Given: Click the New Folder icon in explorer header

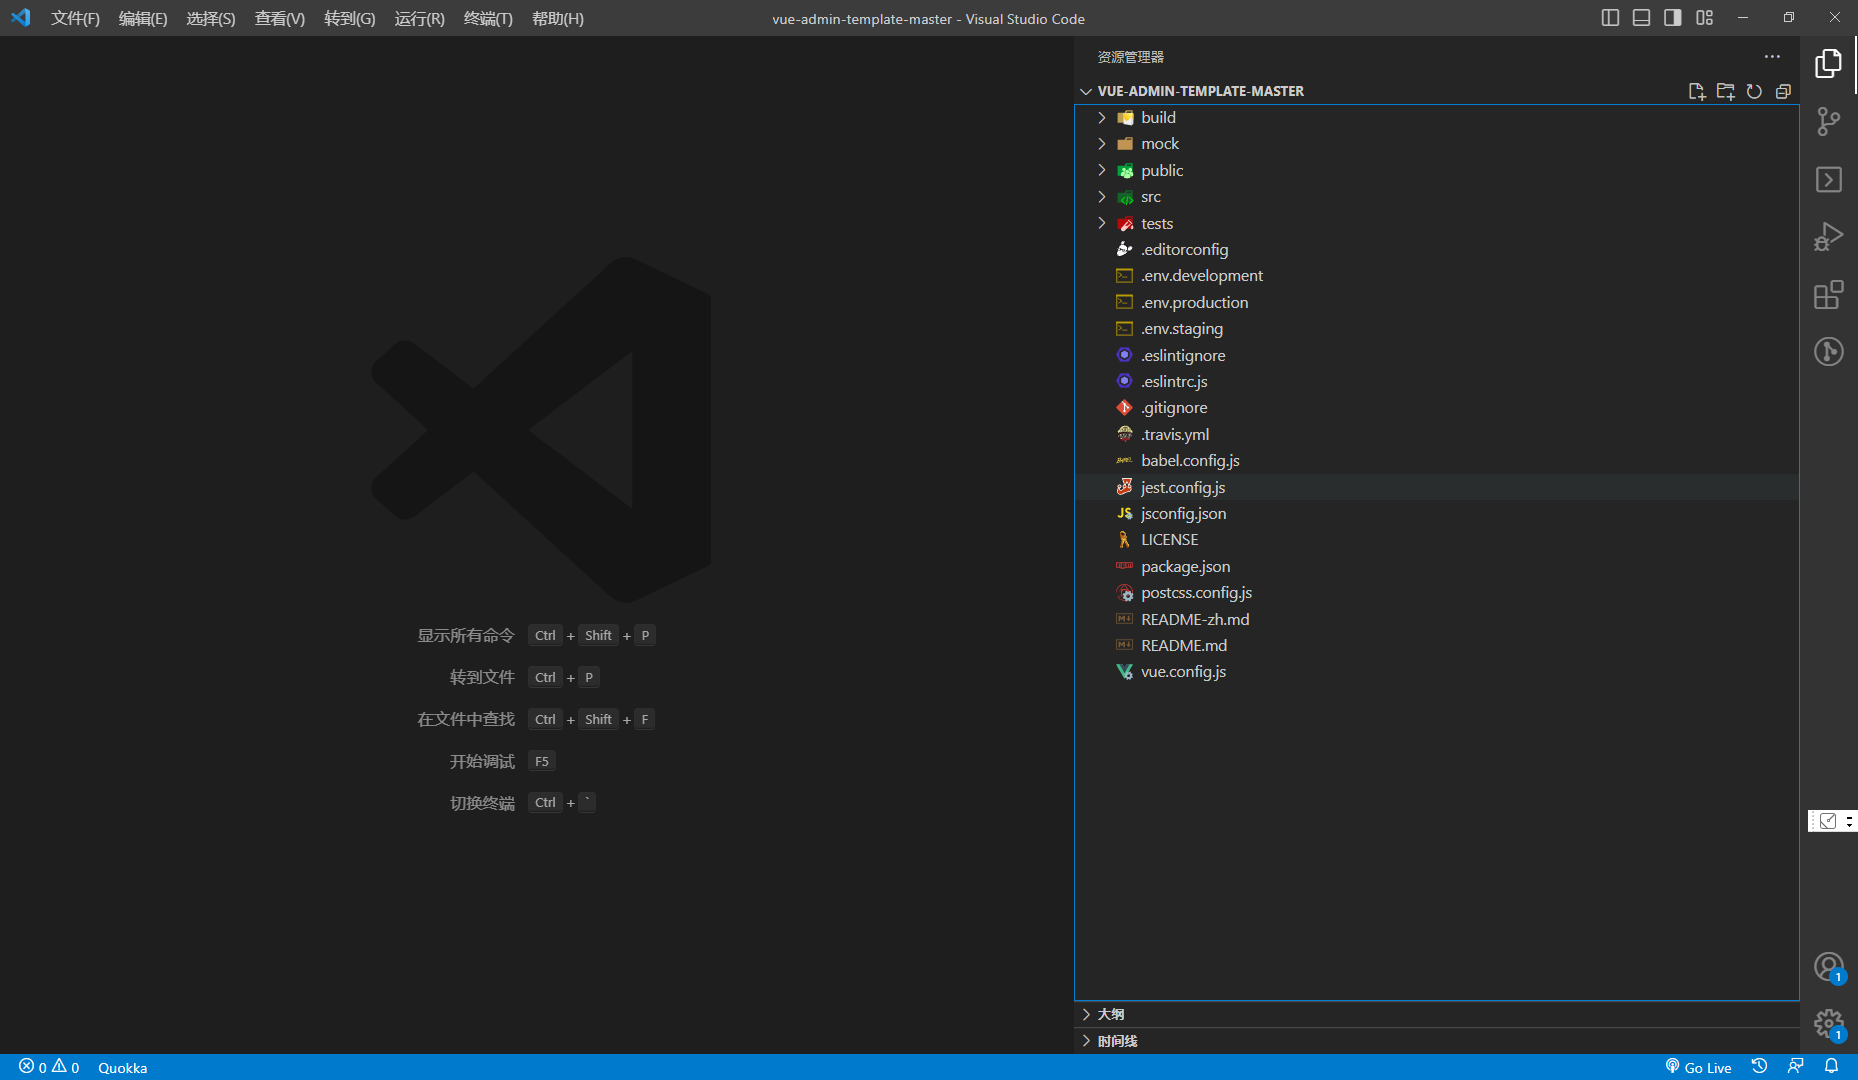Looking at the screenshot, I should point(1725,91).
